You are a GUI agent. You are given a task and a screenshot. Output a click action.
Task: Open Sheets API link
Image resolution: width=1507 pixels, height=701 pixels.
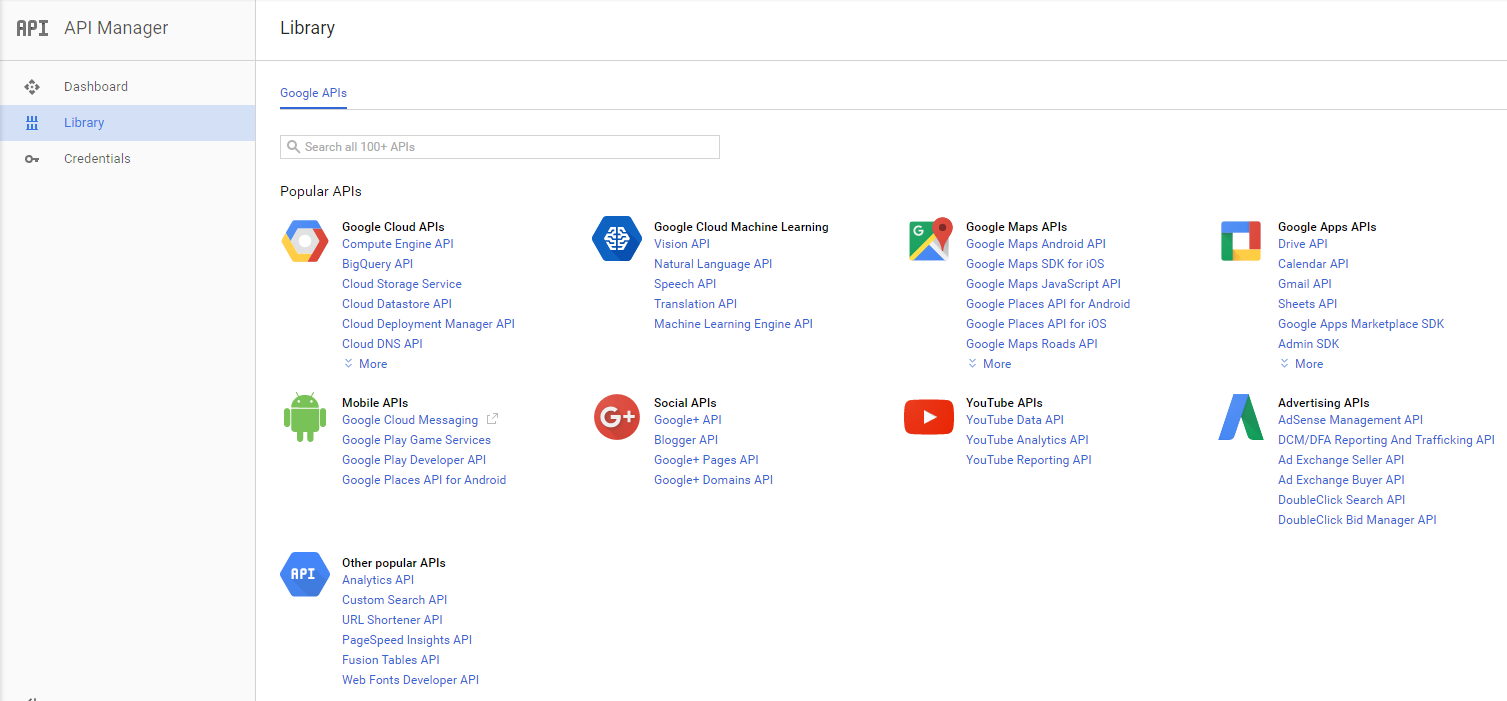pyautogui.click(x=1307, y=304)
